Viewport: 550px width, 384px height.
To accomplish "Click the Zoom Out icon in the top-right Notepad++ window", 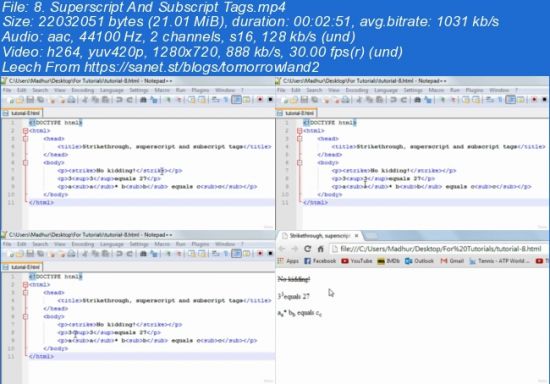I will pos(453,100).
